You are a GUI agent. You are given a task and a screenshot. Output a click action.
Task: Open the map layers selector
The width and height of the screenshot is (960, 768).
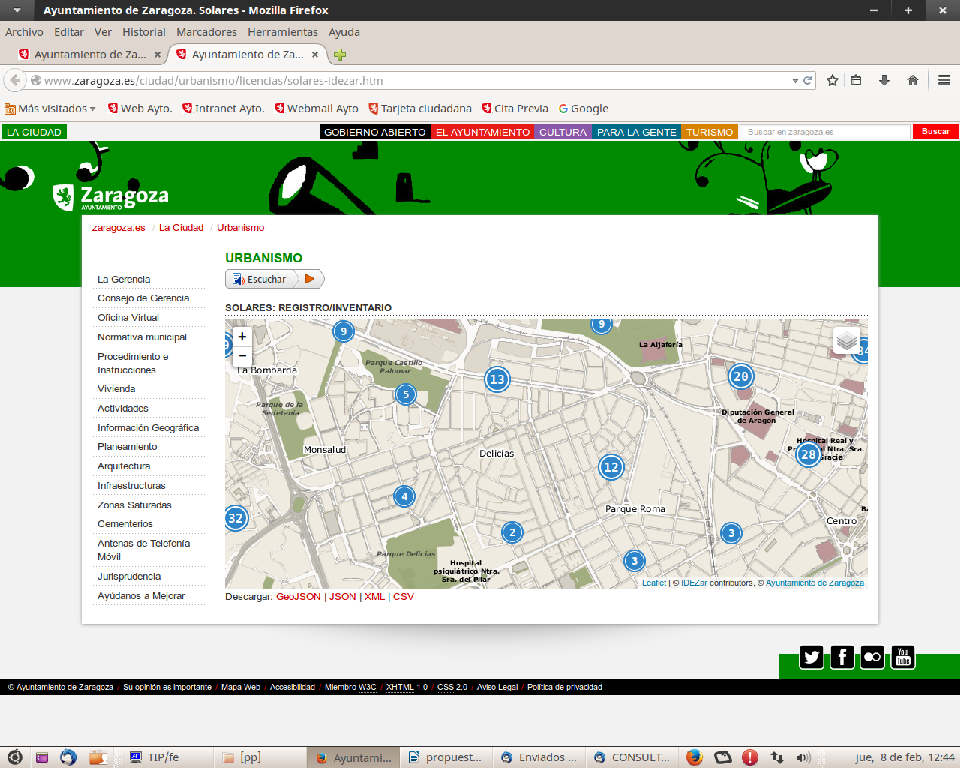click(846, 341)
